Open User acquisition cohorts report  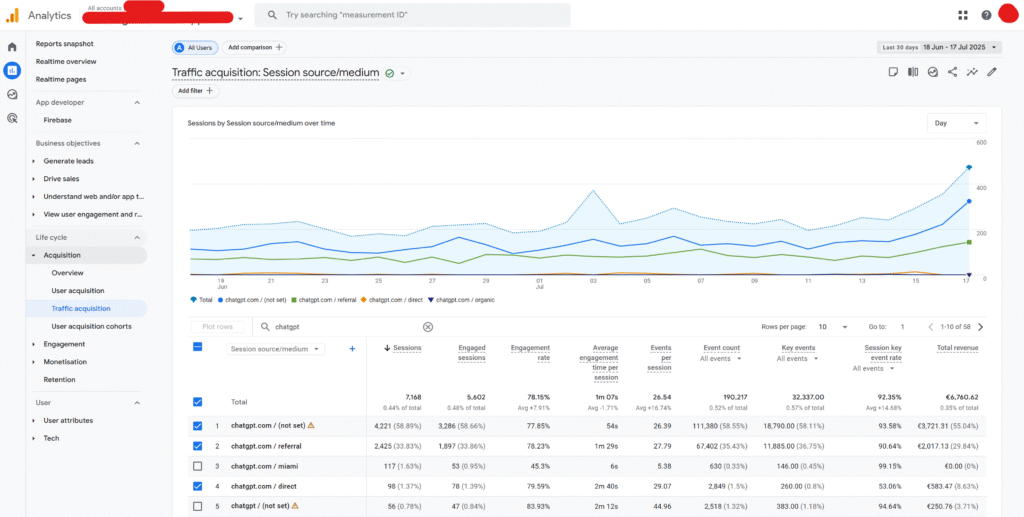[x=91, y=326]
